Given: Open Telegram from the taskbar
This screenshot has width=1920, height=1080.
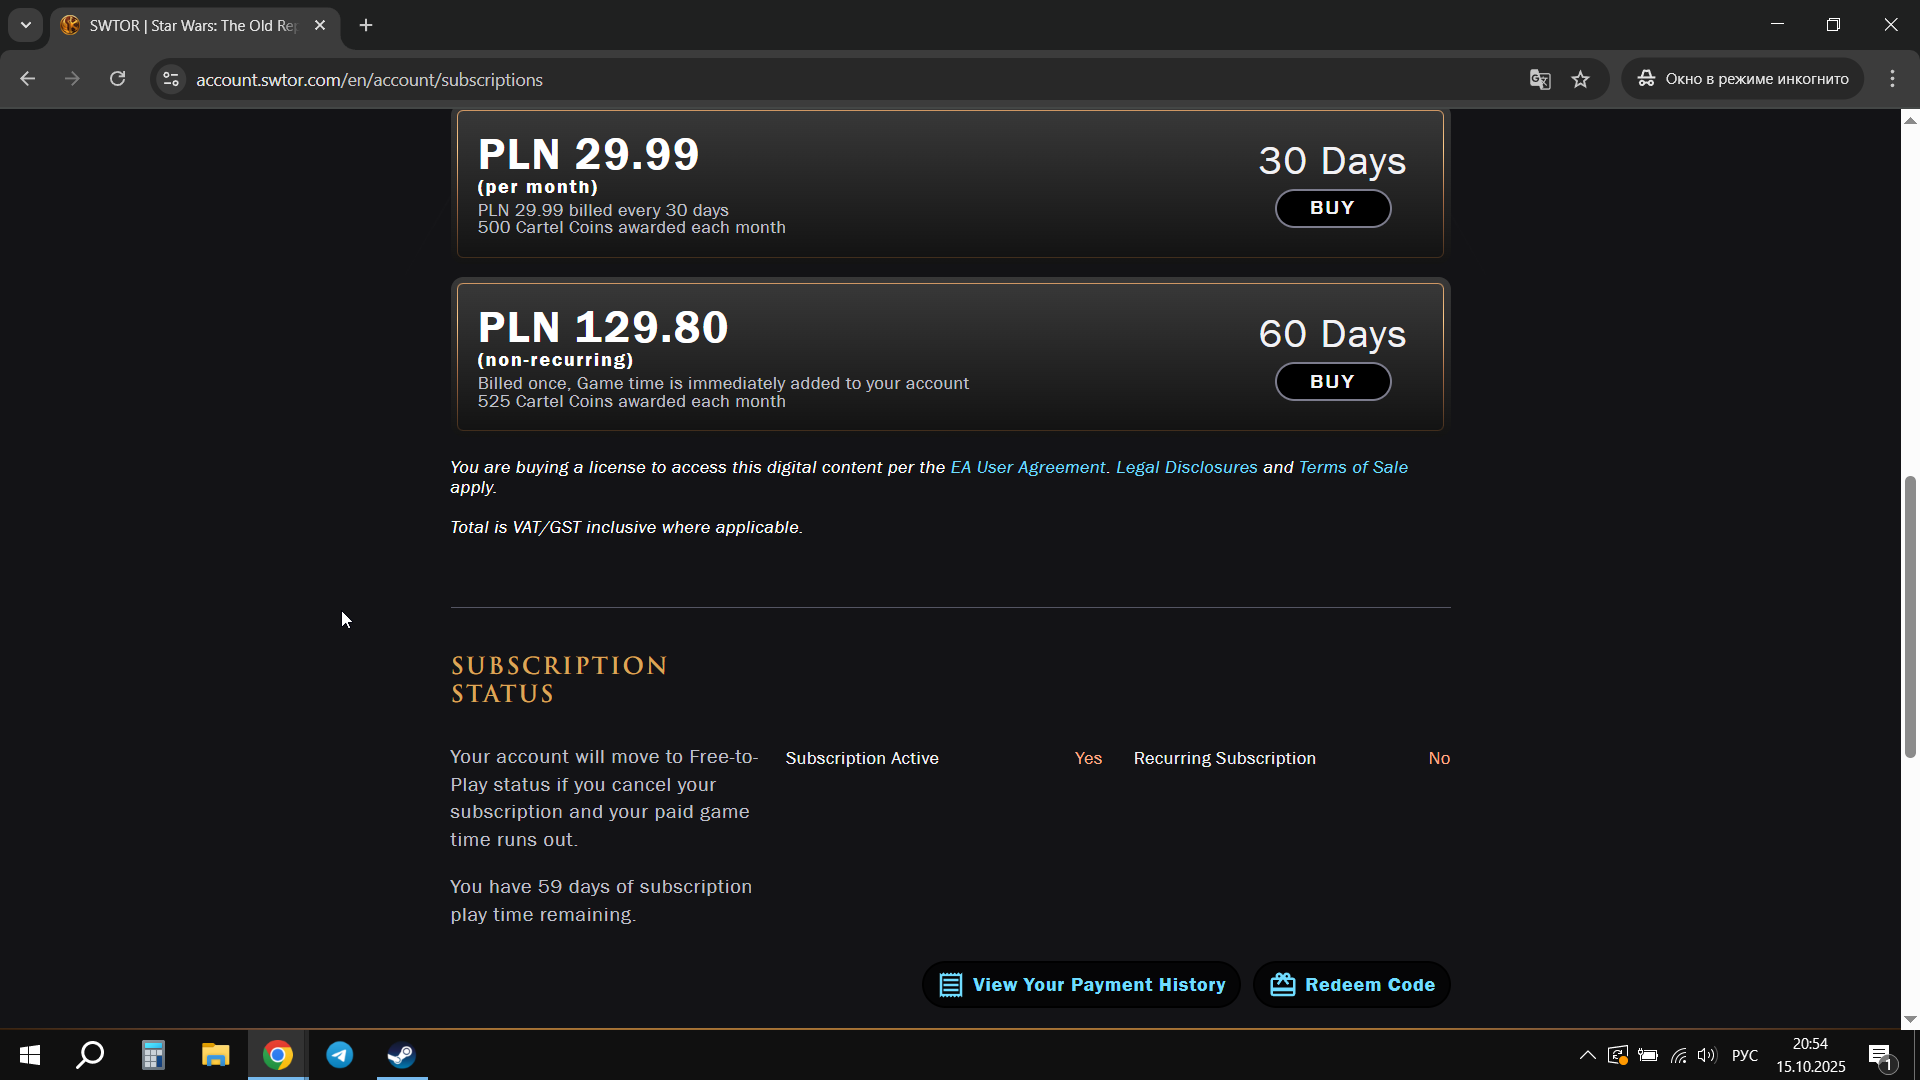Looking at the screenshot, I should click(x=340, y=1055).
